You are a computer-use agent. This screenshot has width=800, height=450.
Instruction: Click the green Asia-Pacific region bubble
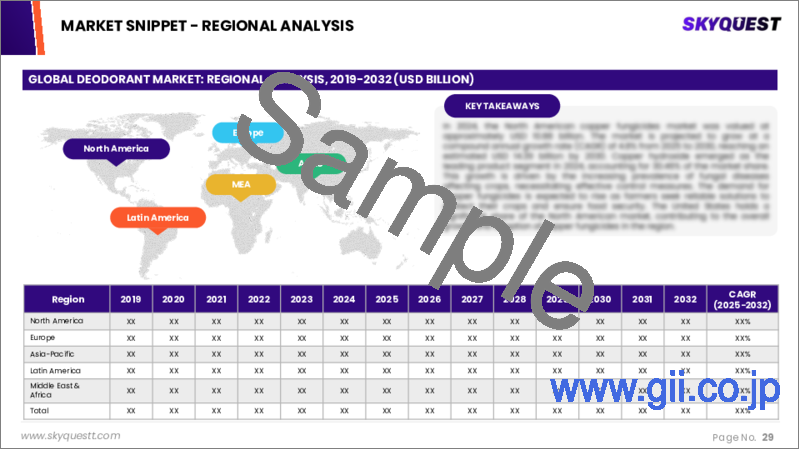coord(310,164)
